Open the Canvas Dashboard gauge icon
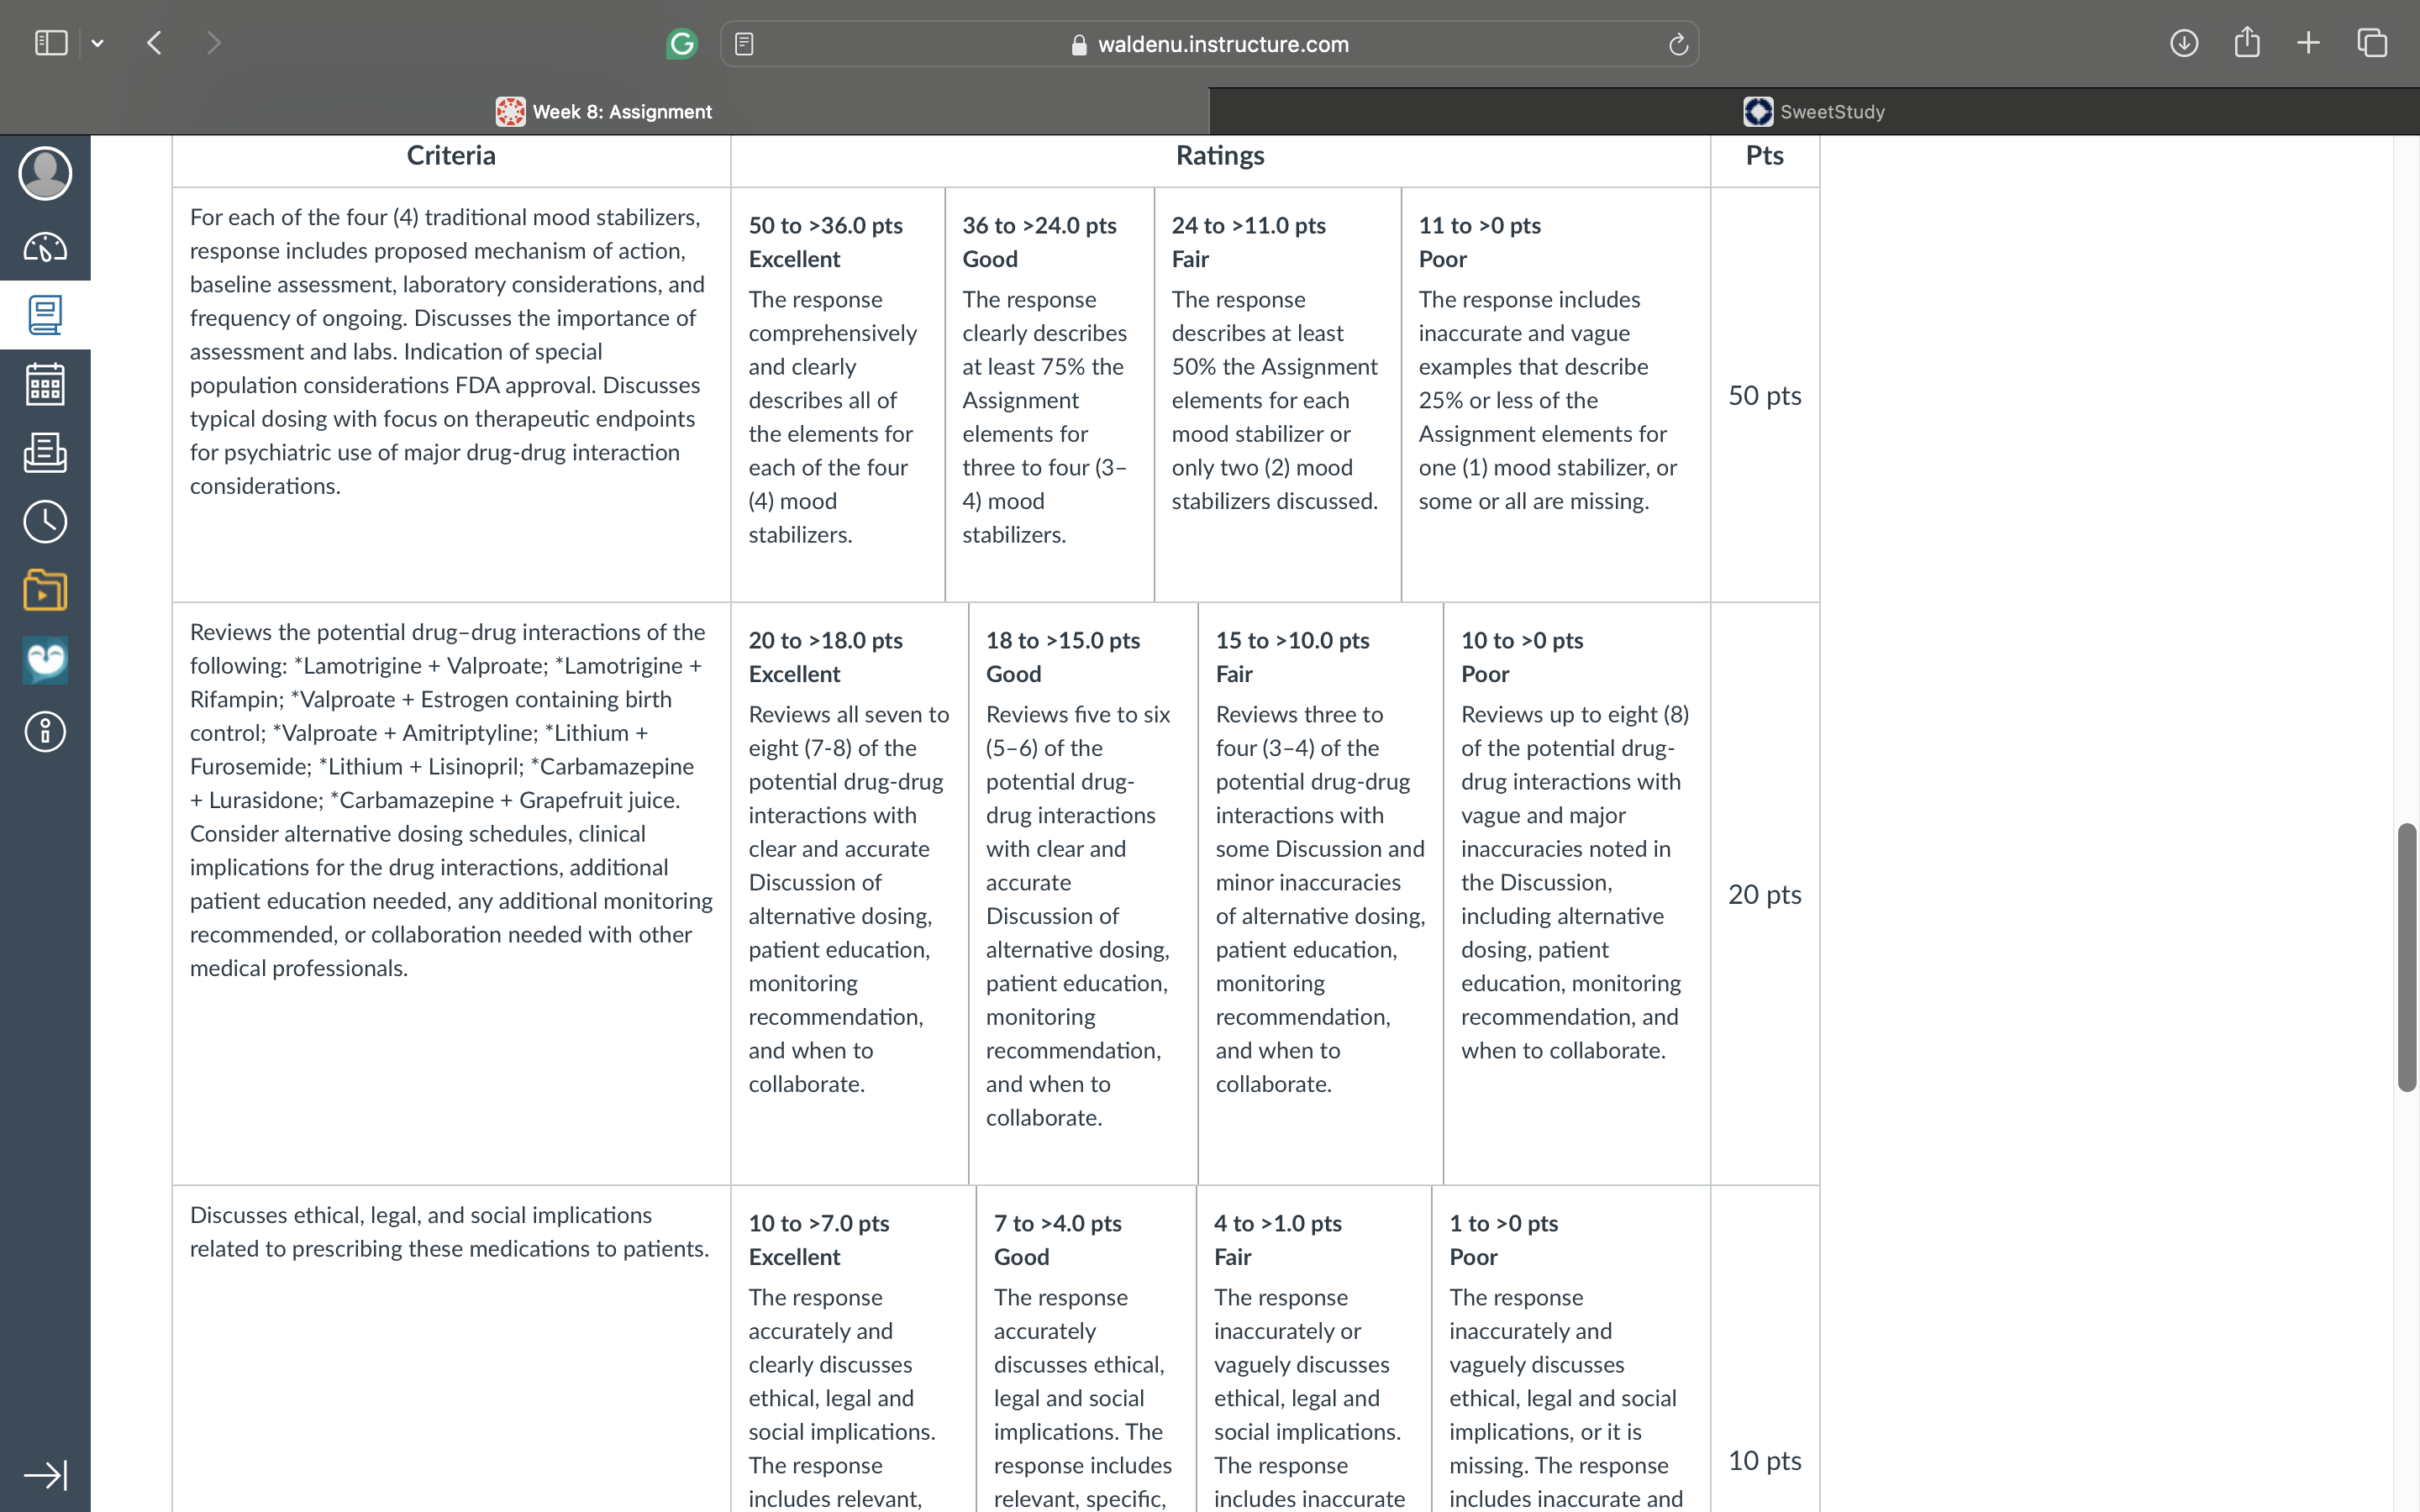 45,246
